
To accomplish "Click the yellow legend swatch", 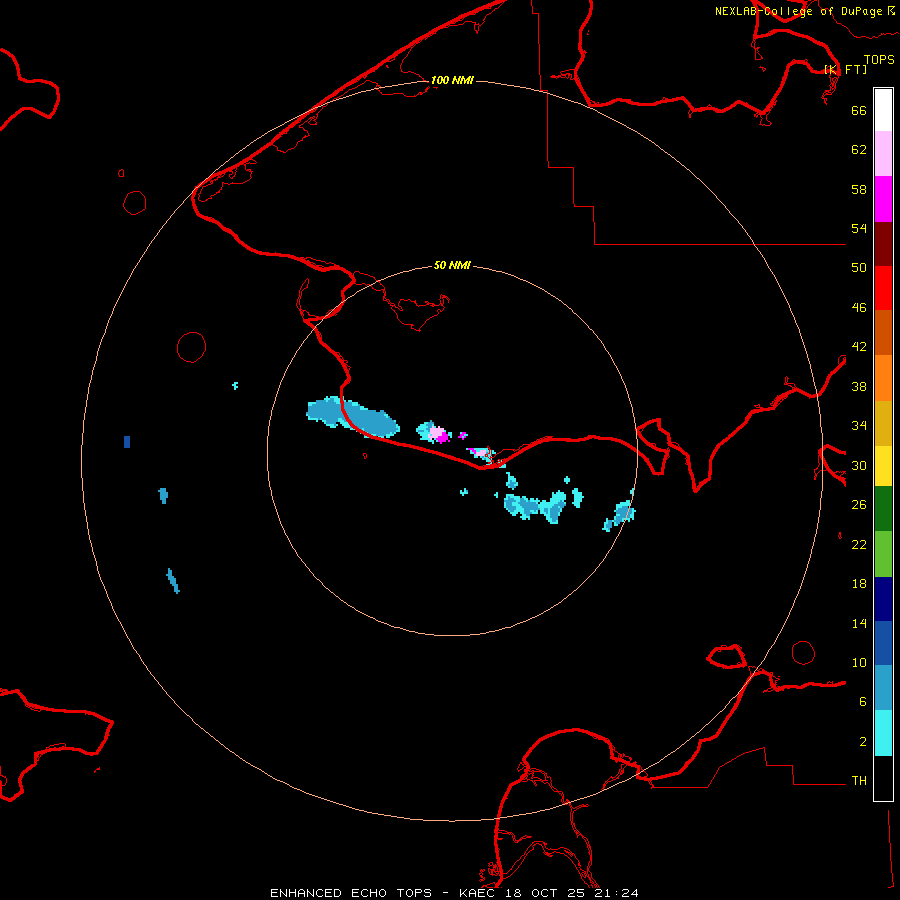I will tap(883, 465).
